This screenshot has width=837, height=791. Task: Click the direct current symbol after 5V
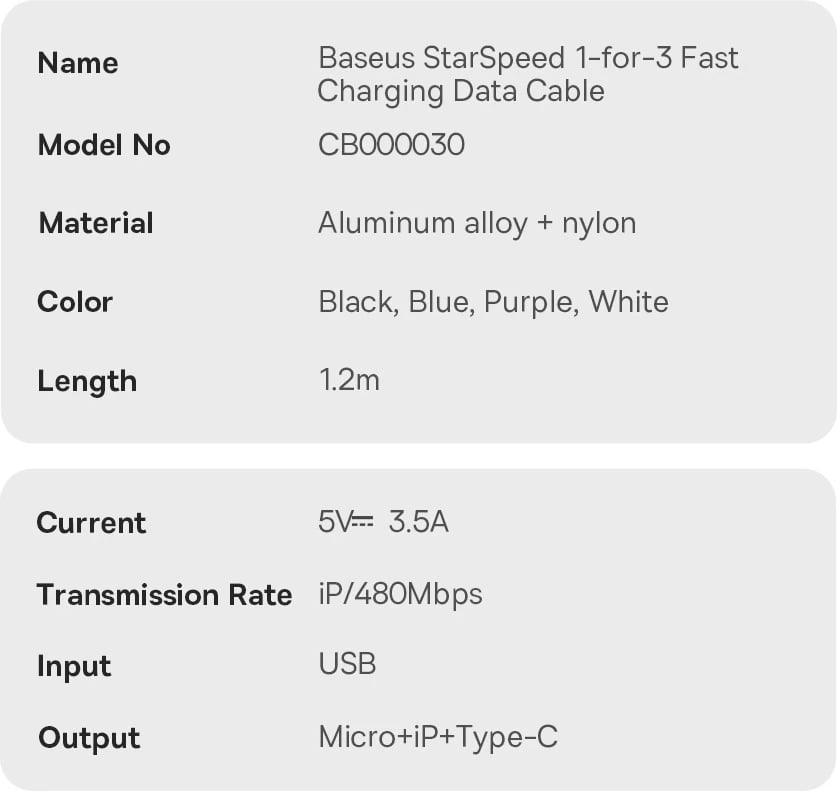(363, 522)
